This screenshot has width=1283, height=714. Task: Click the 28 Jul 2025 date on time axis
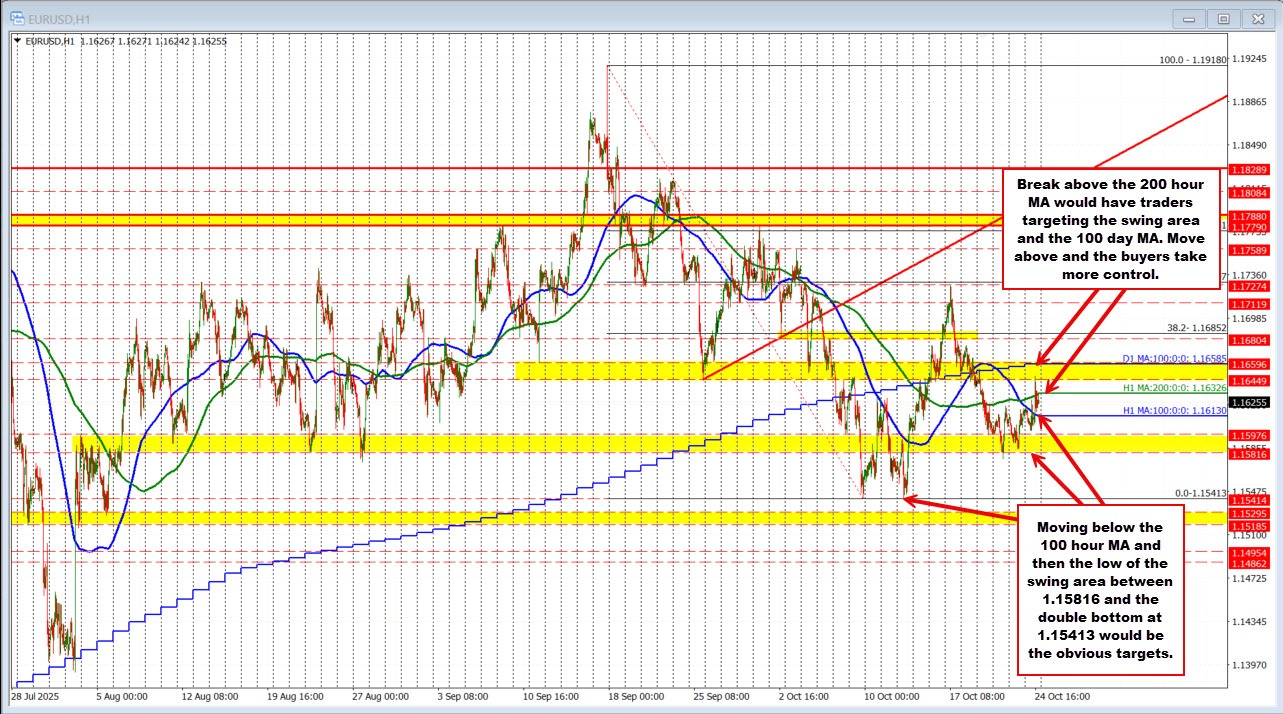[35, 695]
